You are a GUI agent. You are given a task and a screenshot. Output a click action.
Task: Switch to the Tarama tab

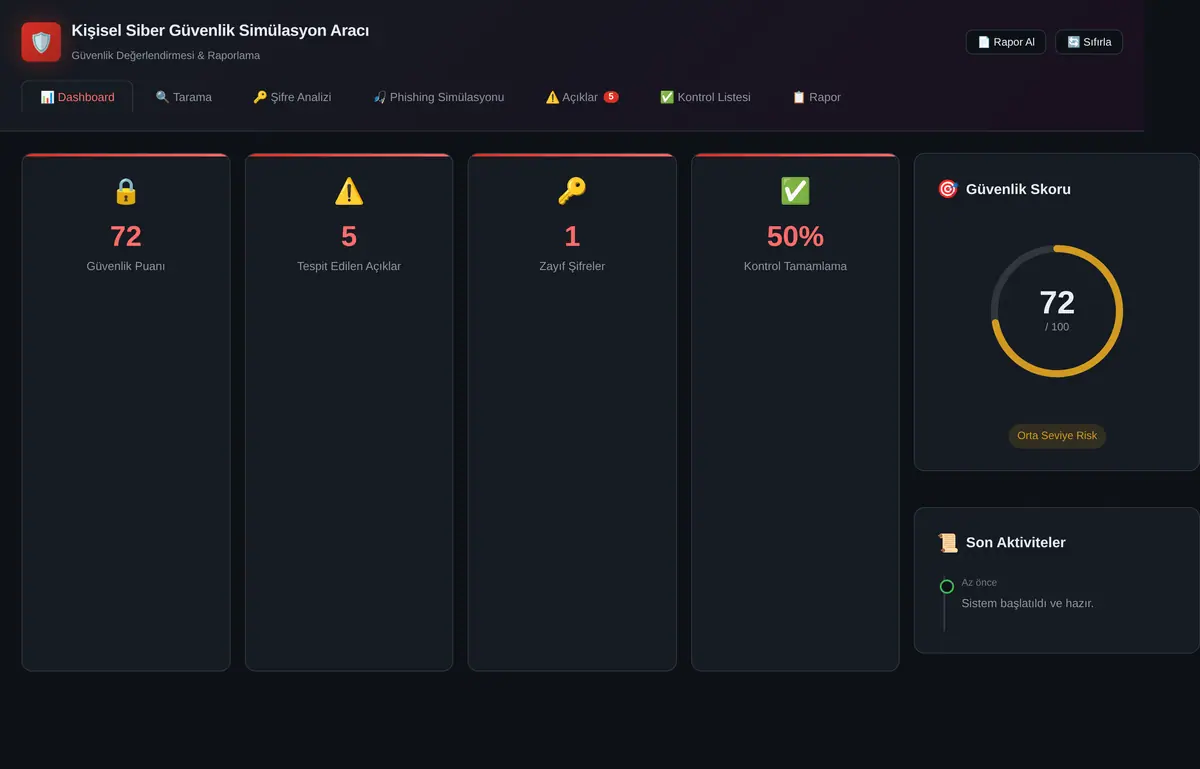(x=183, y=97)
